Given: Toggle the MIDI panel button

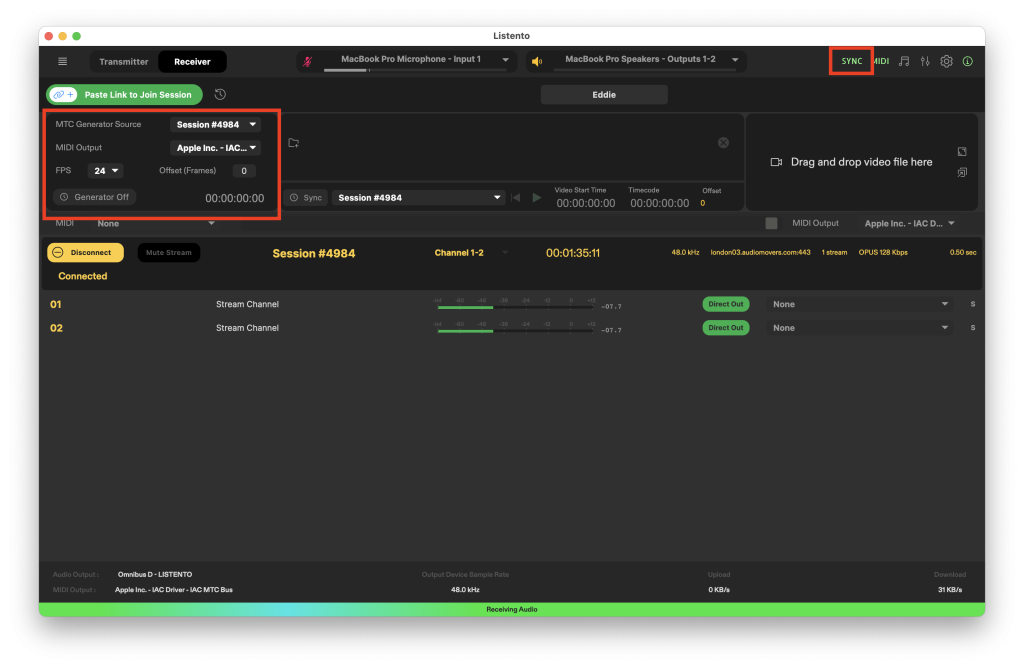Looking at the screenshot, I should (881, 61).
